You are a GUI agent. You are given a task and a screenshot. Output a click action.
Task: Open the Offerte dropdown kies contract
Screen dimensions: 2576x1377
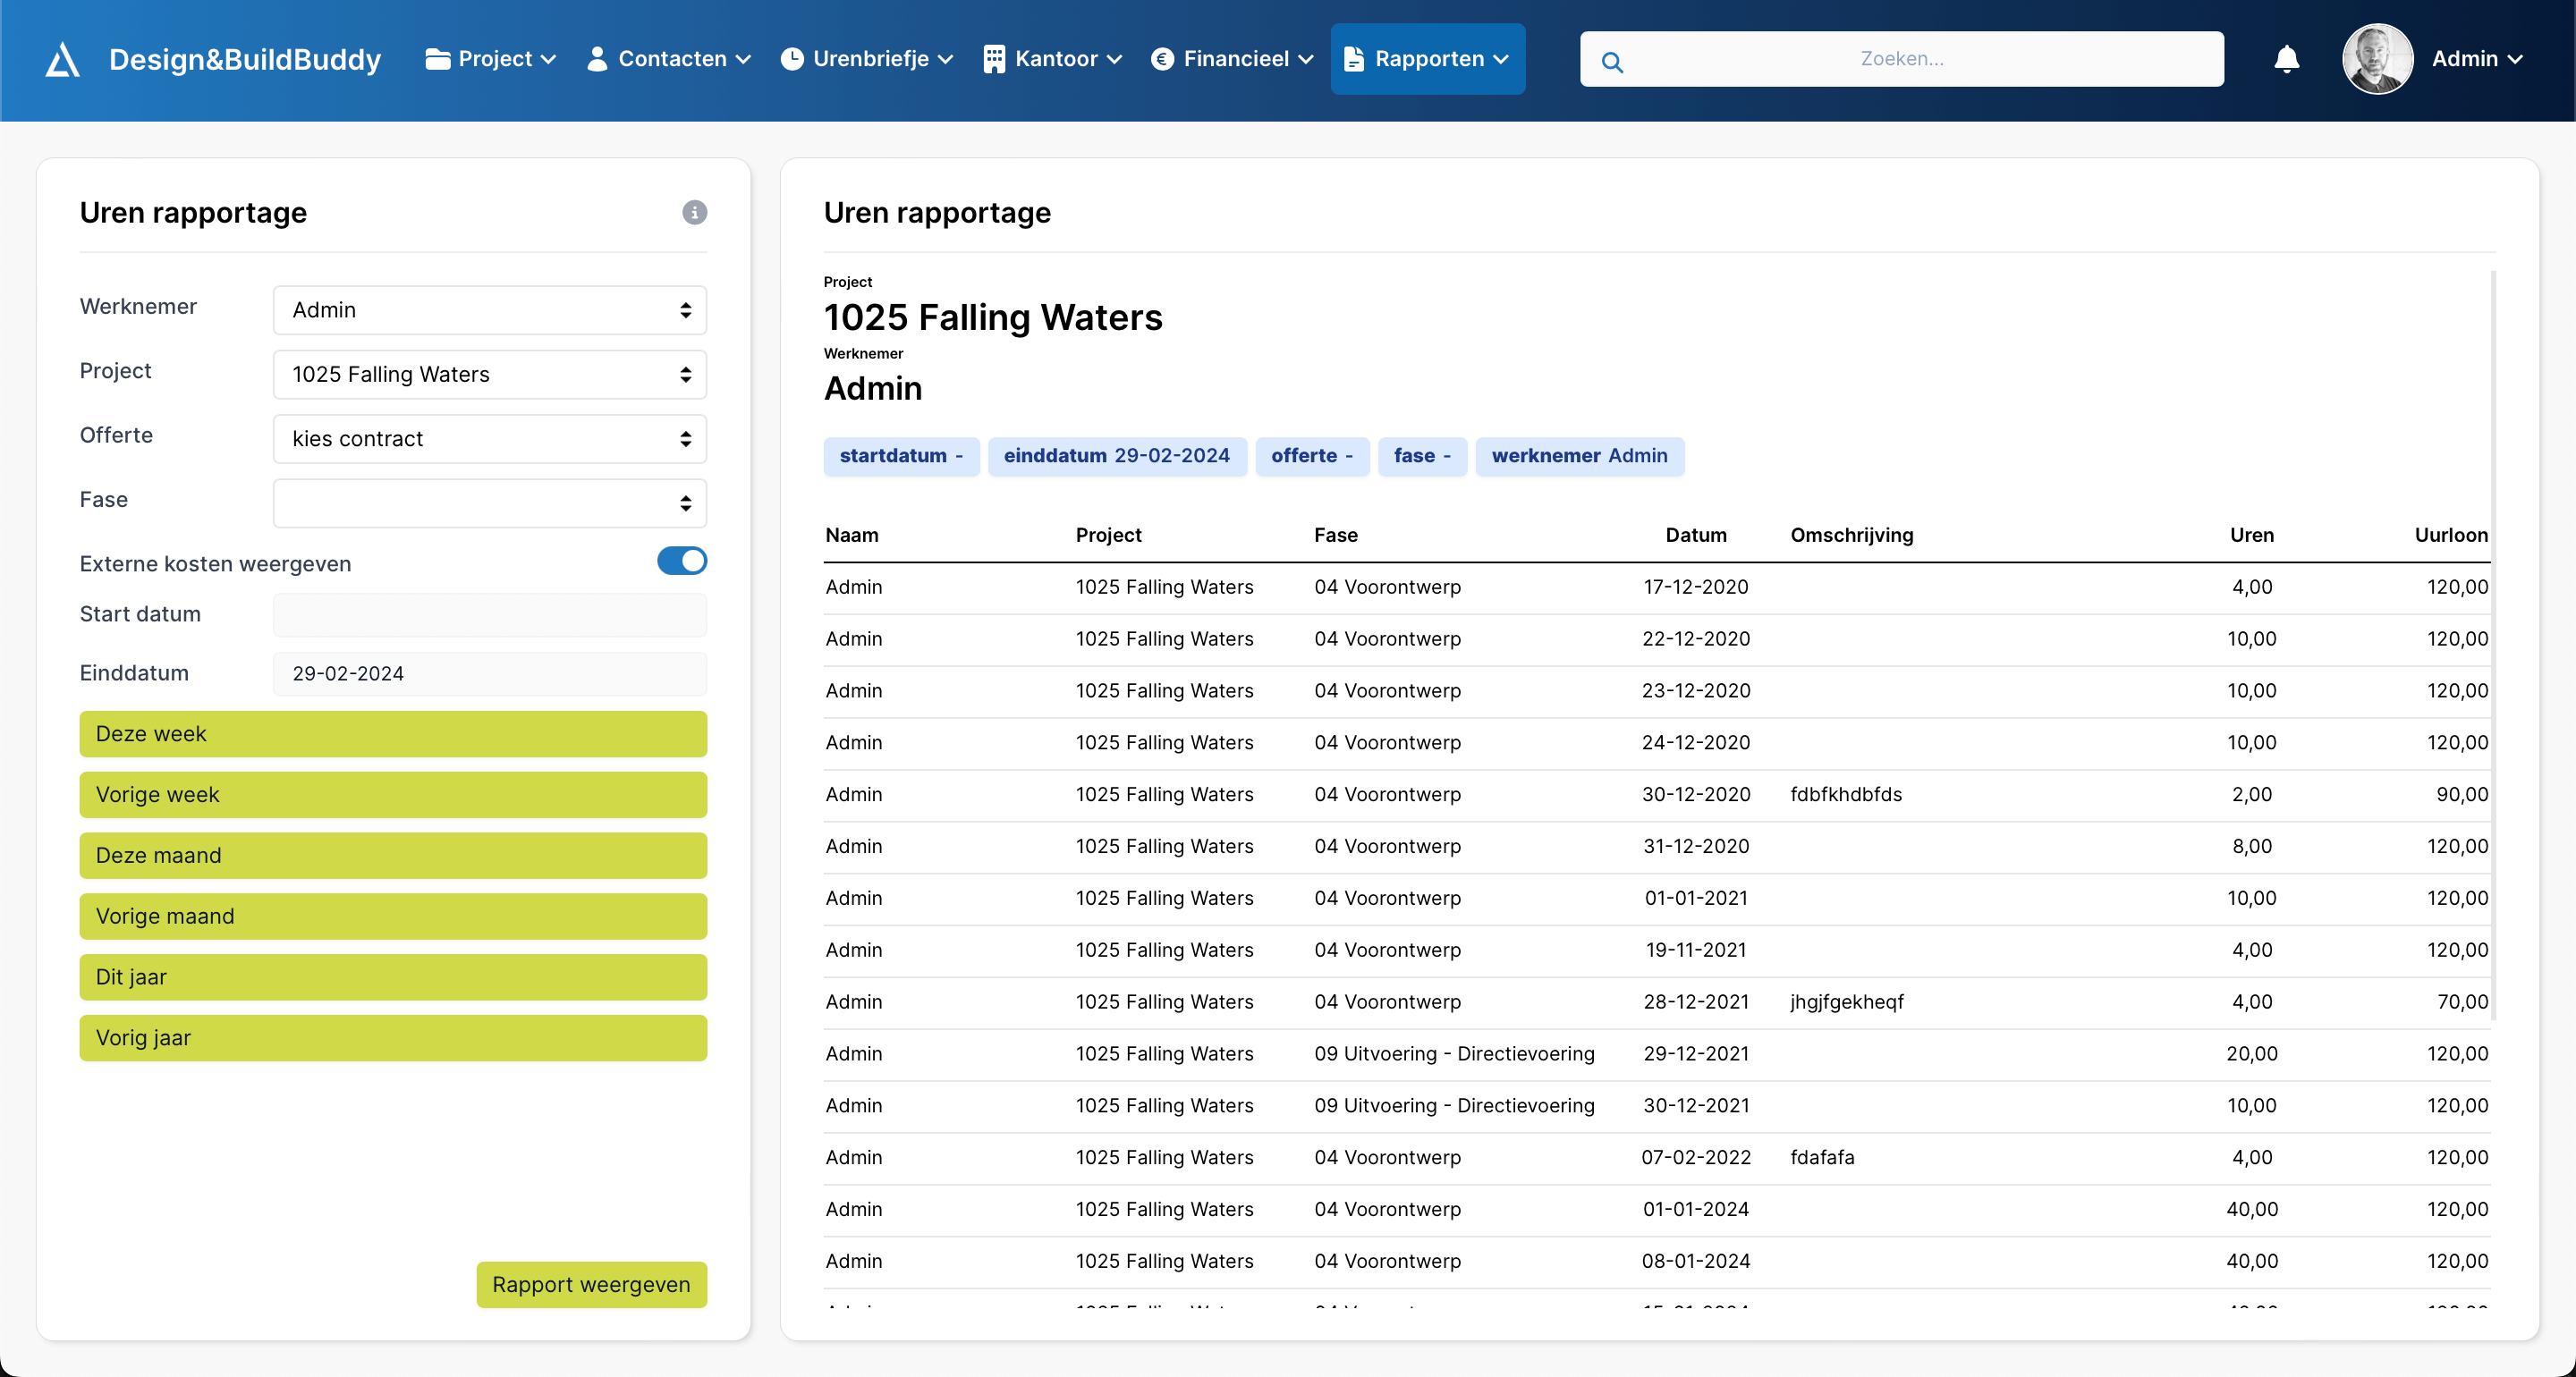click(490, 439)
